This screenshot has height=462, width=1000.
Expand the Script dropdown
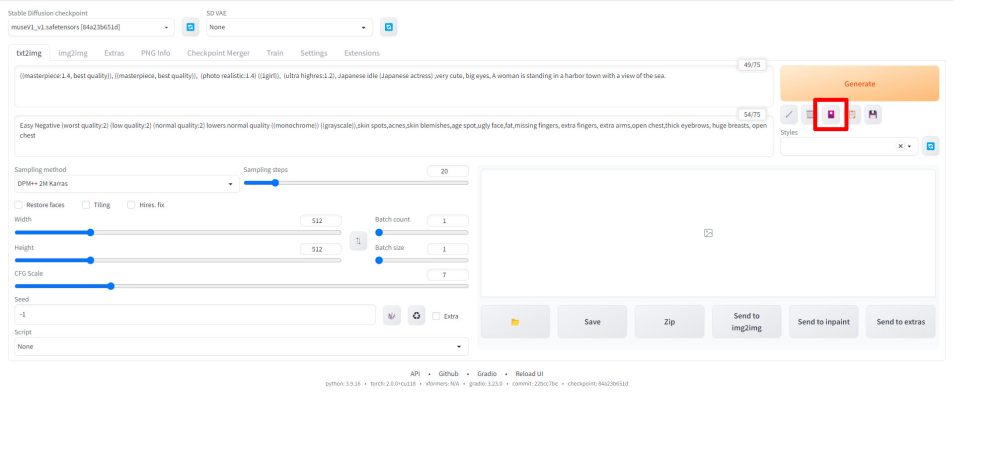(x=241, y=346)
